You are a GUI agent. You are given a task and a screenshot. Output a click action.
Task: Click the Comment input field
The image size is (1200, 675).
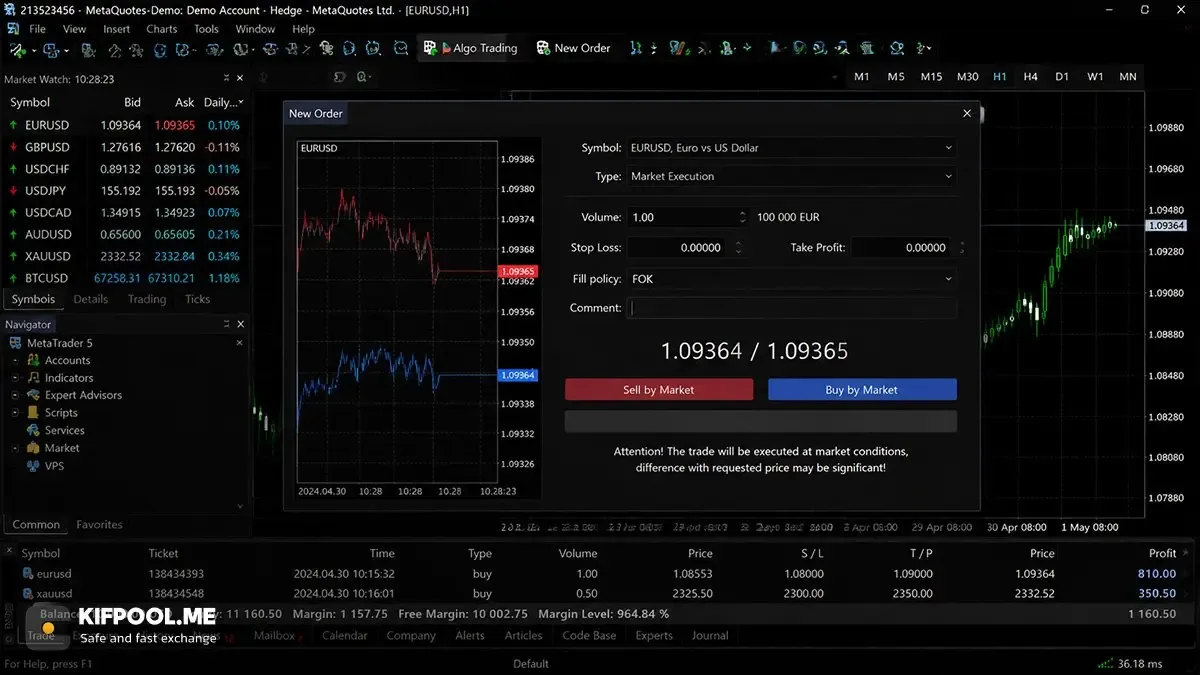[791, 308]
